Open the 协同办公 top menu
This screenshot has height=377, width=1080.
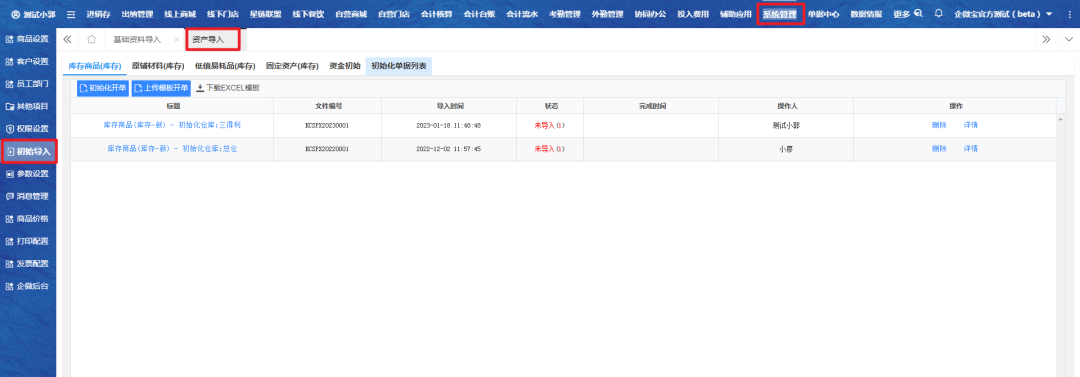[x=650, y=14]
